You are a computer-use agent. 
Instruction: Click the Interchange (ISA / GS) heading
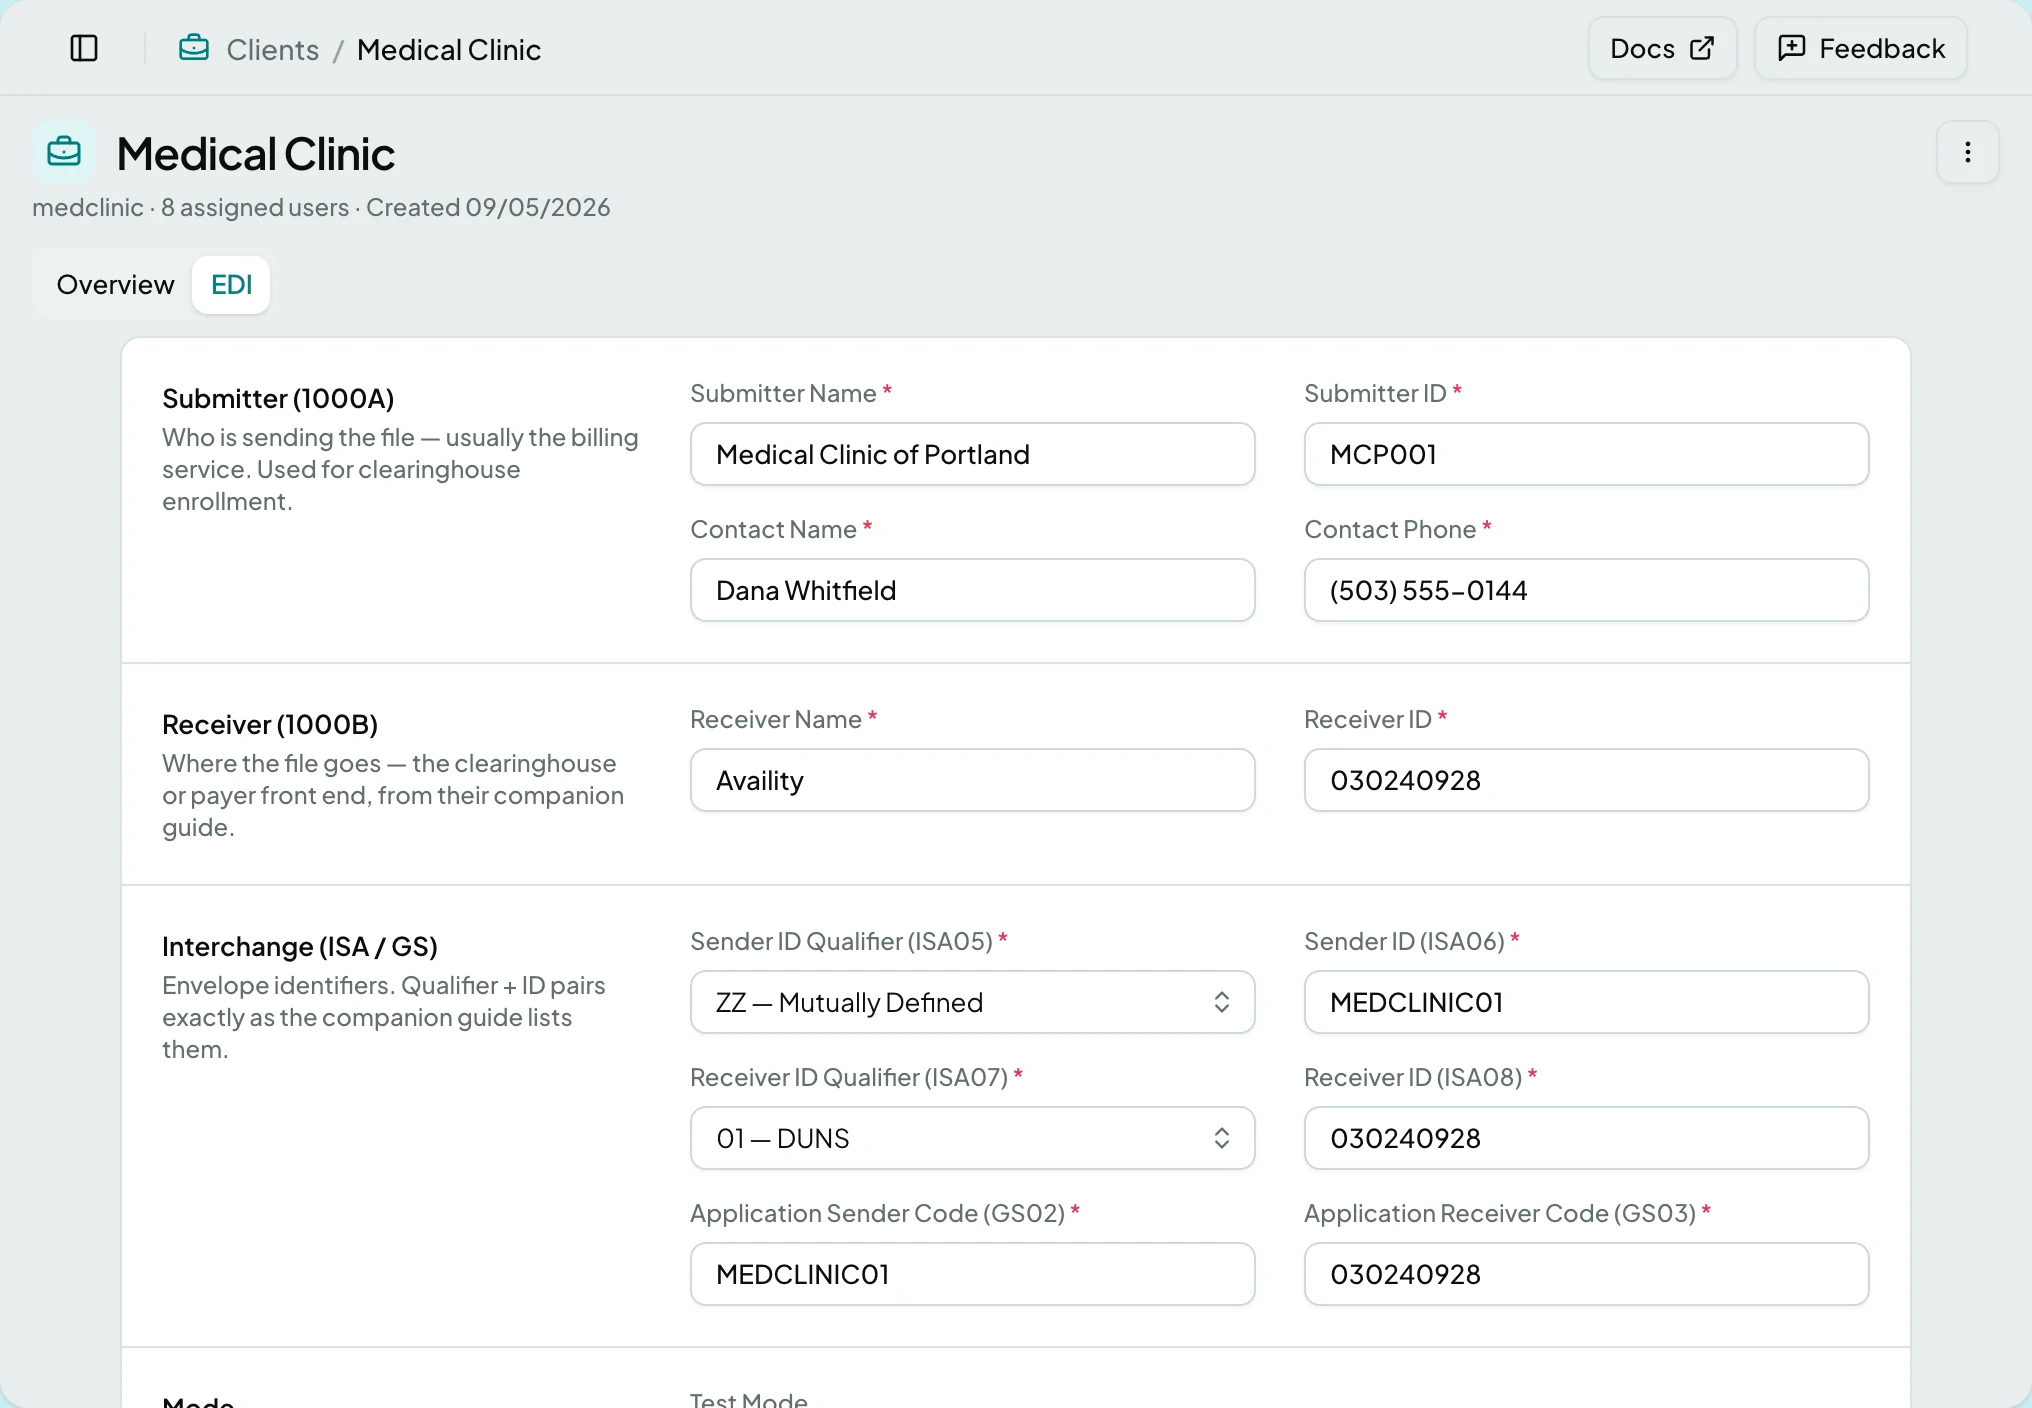[300, 946]
